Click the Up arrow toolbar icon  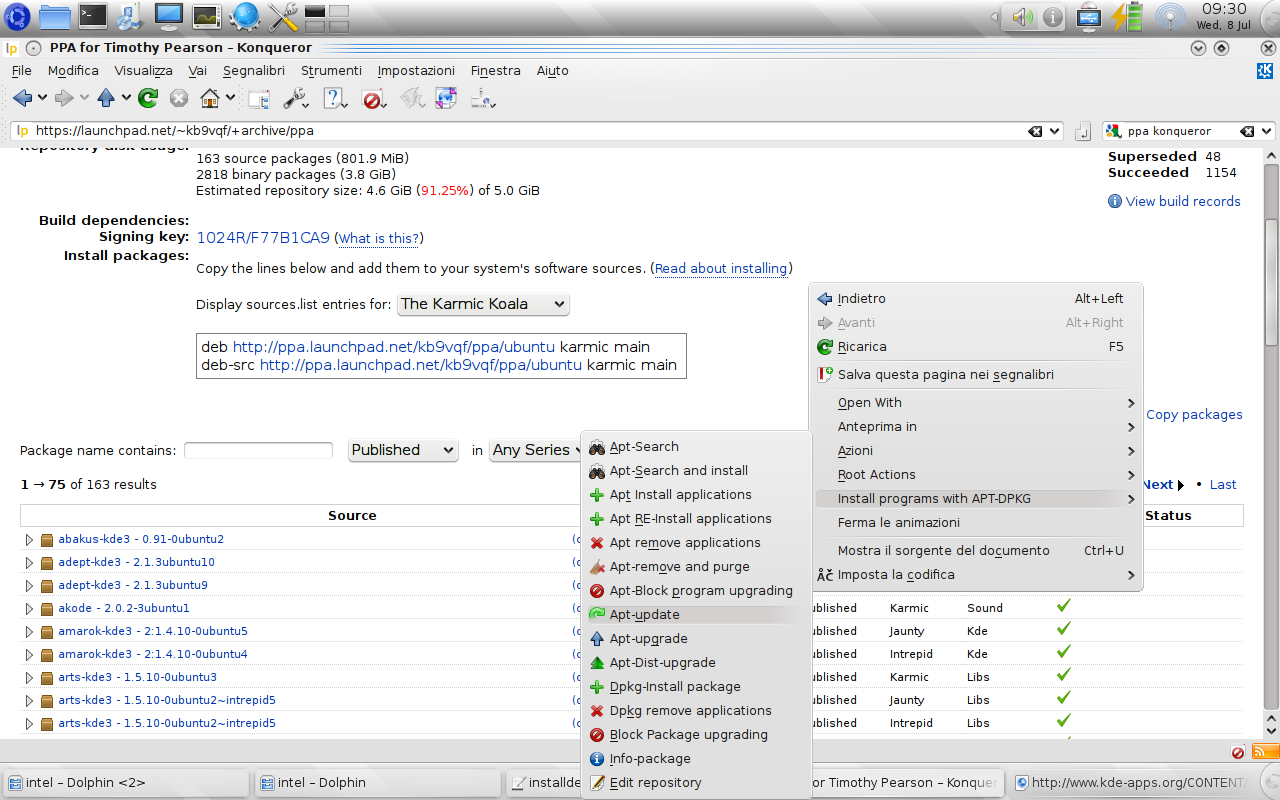coord(106,98)
